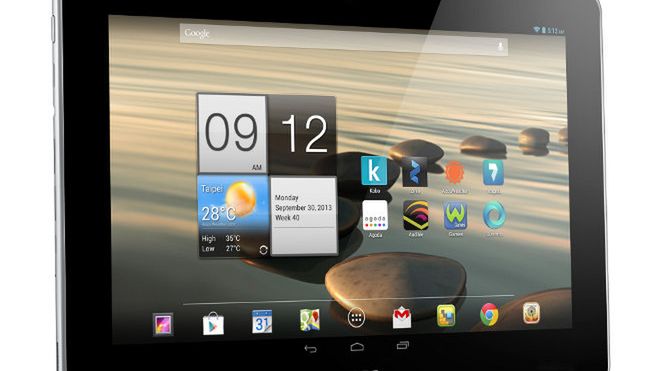Launch the blue zigzag arrow app
This screenshot has width=660, height=371.
(415, 172)
